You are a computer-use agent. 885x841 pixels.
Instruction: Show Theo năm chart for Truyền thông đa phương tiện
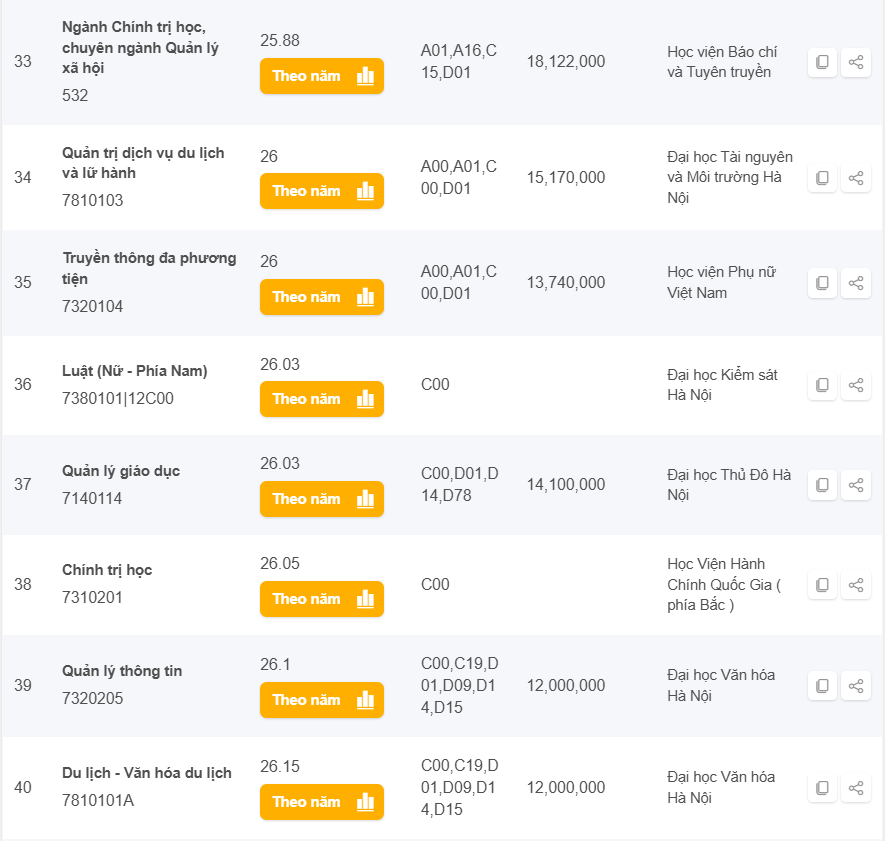tap(321, 297)
